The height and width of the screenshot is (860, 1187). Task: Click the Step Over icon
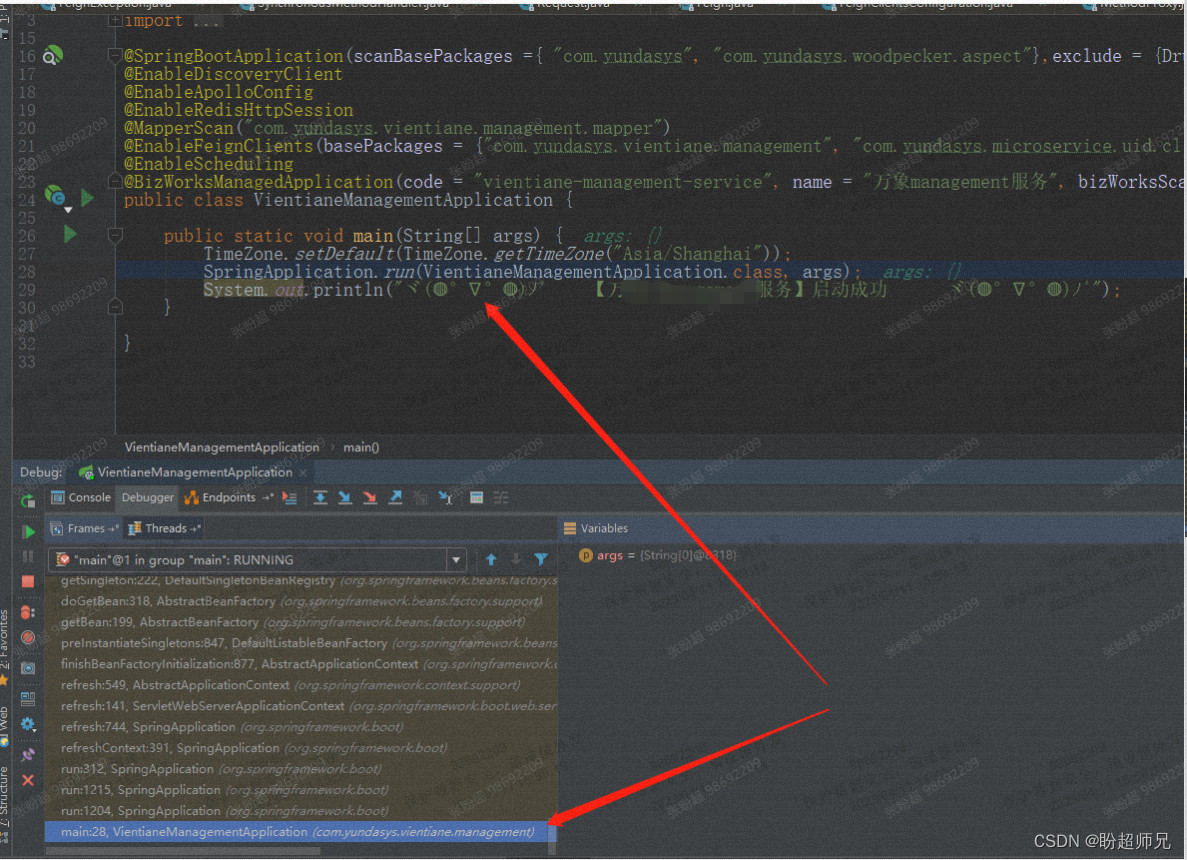320,497
